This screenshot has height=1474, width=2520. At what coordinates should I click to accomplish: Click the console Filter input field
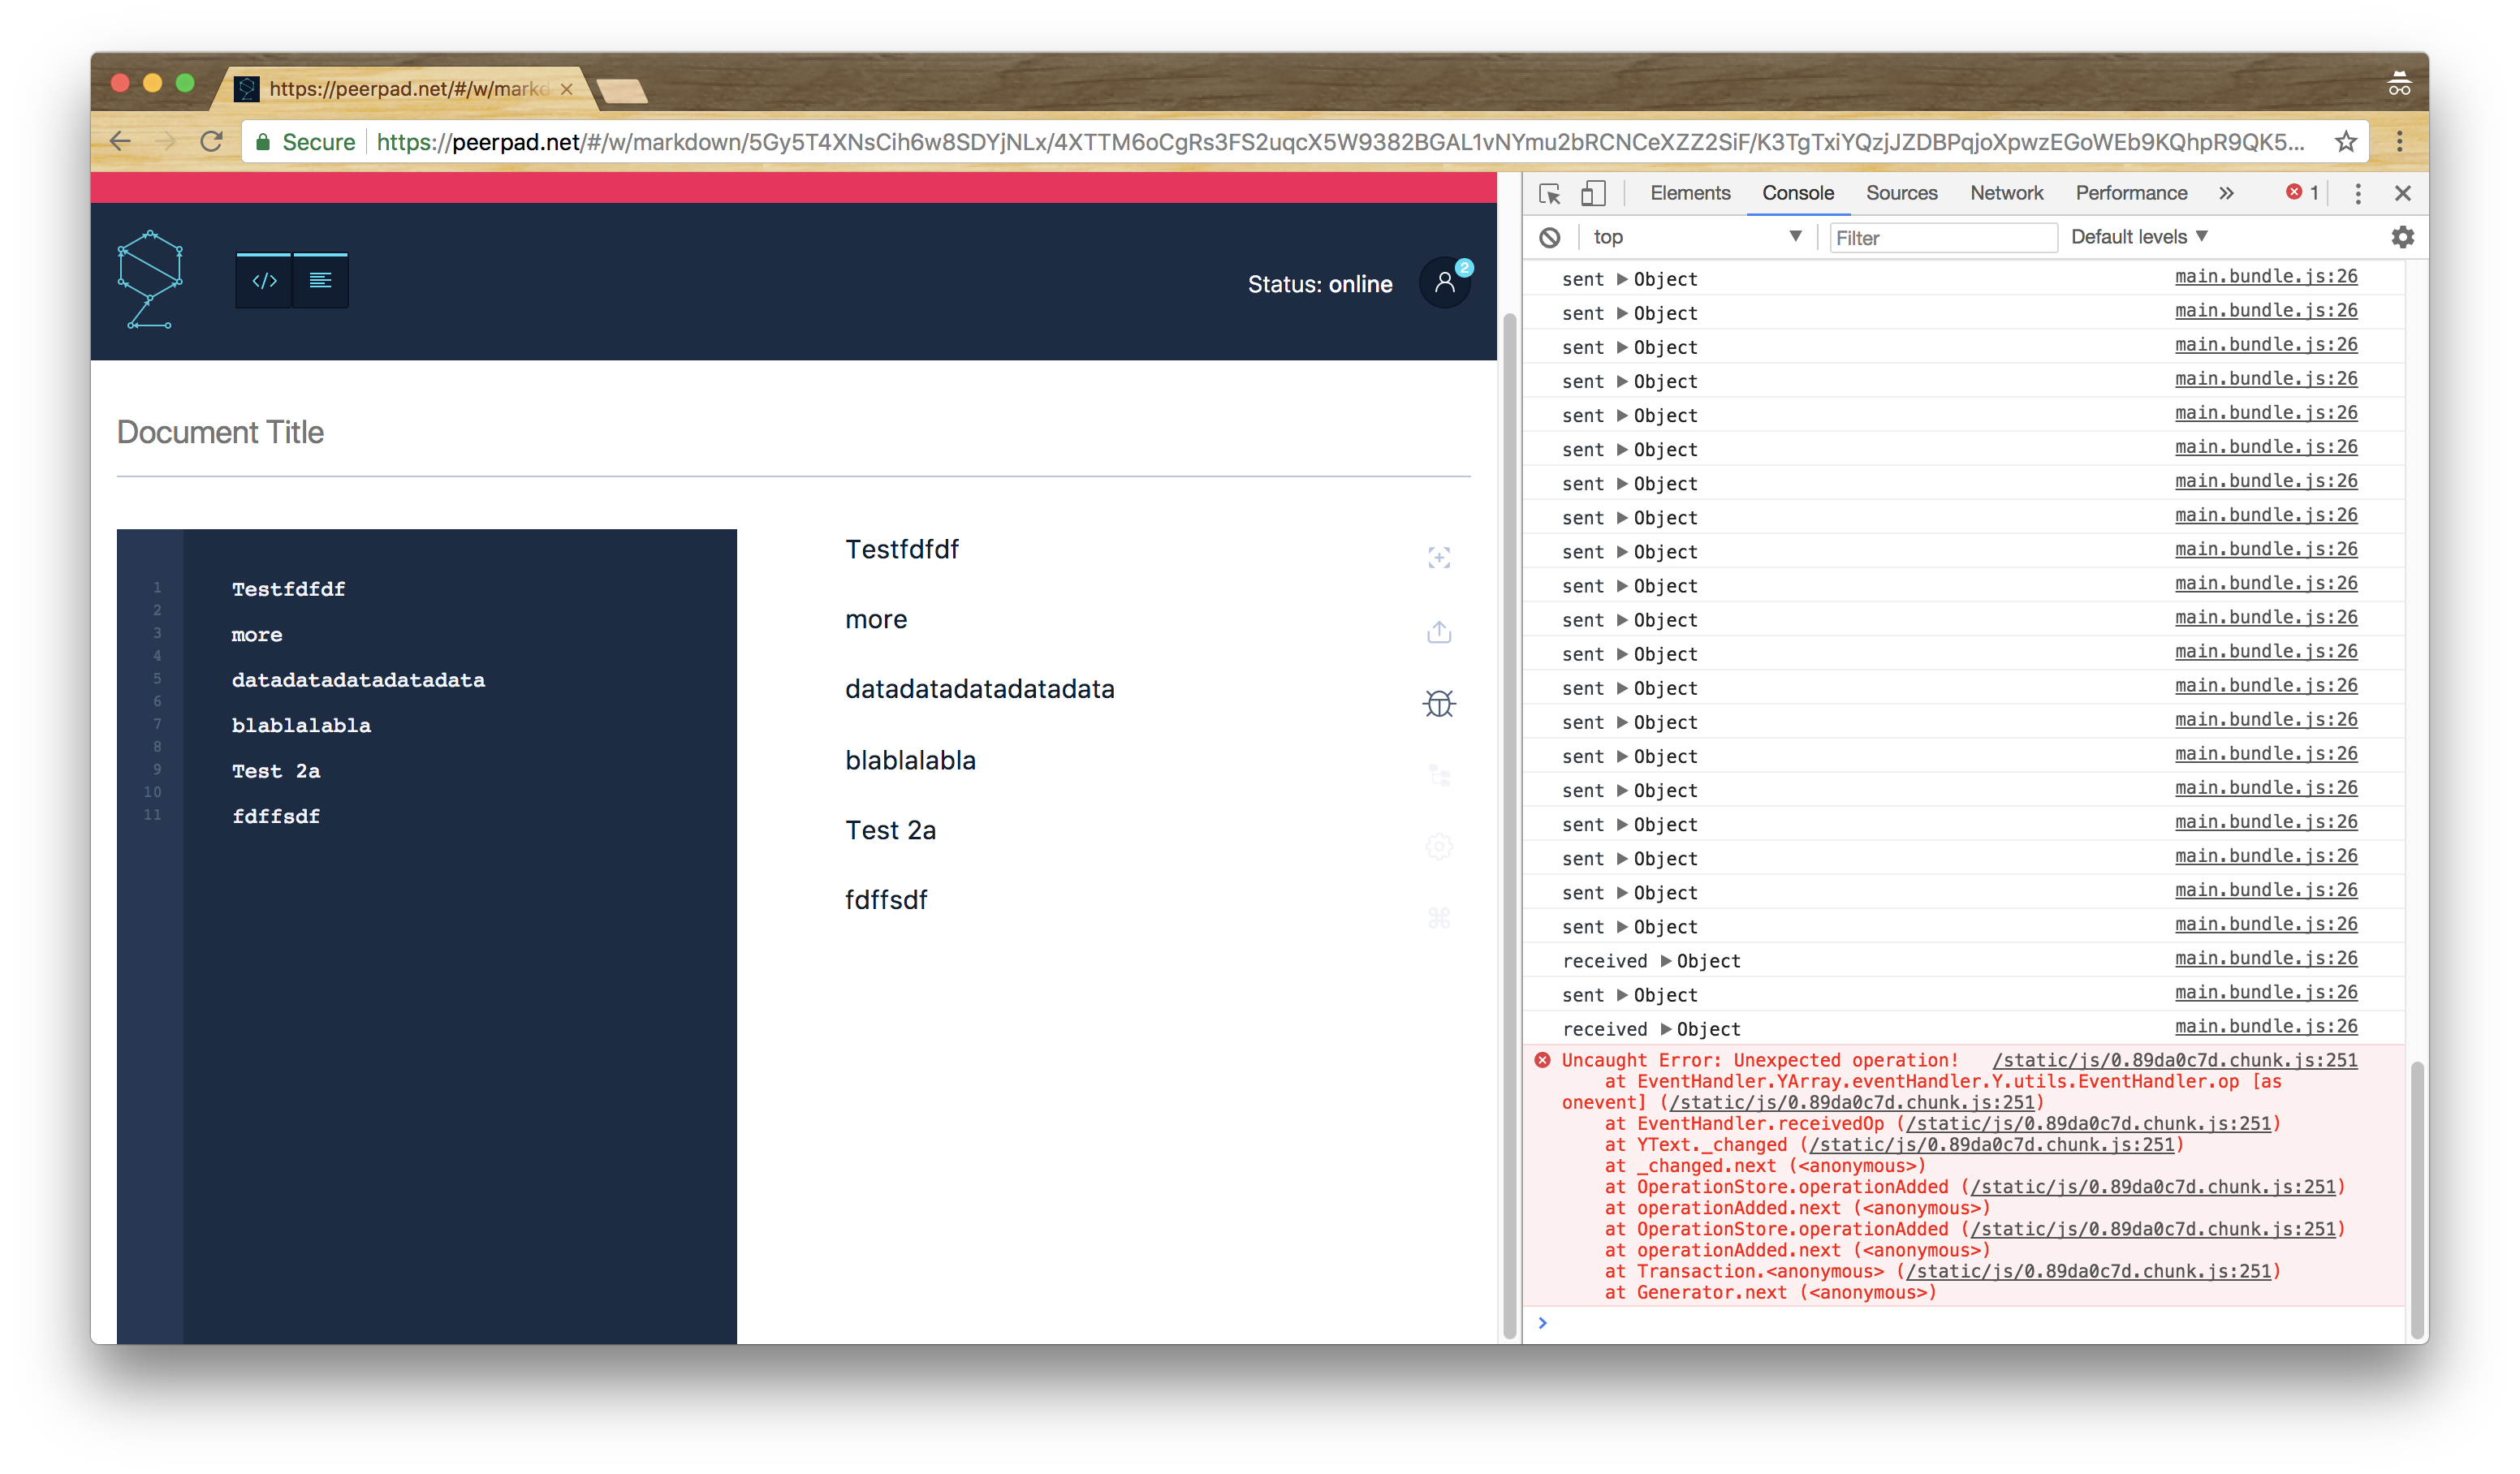pos(1942,238)
